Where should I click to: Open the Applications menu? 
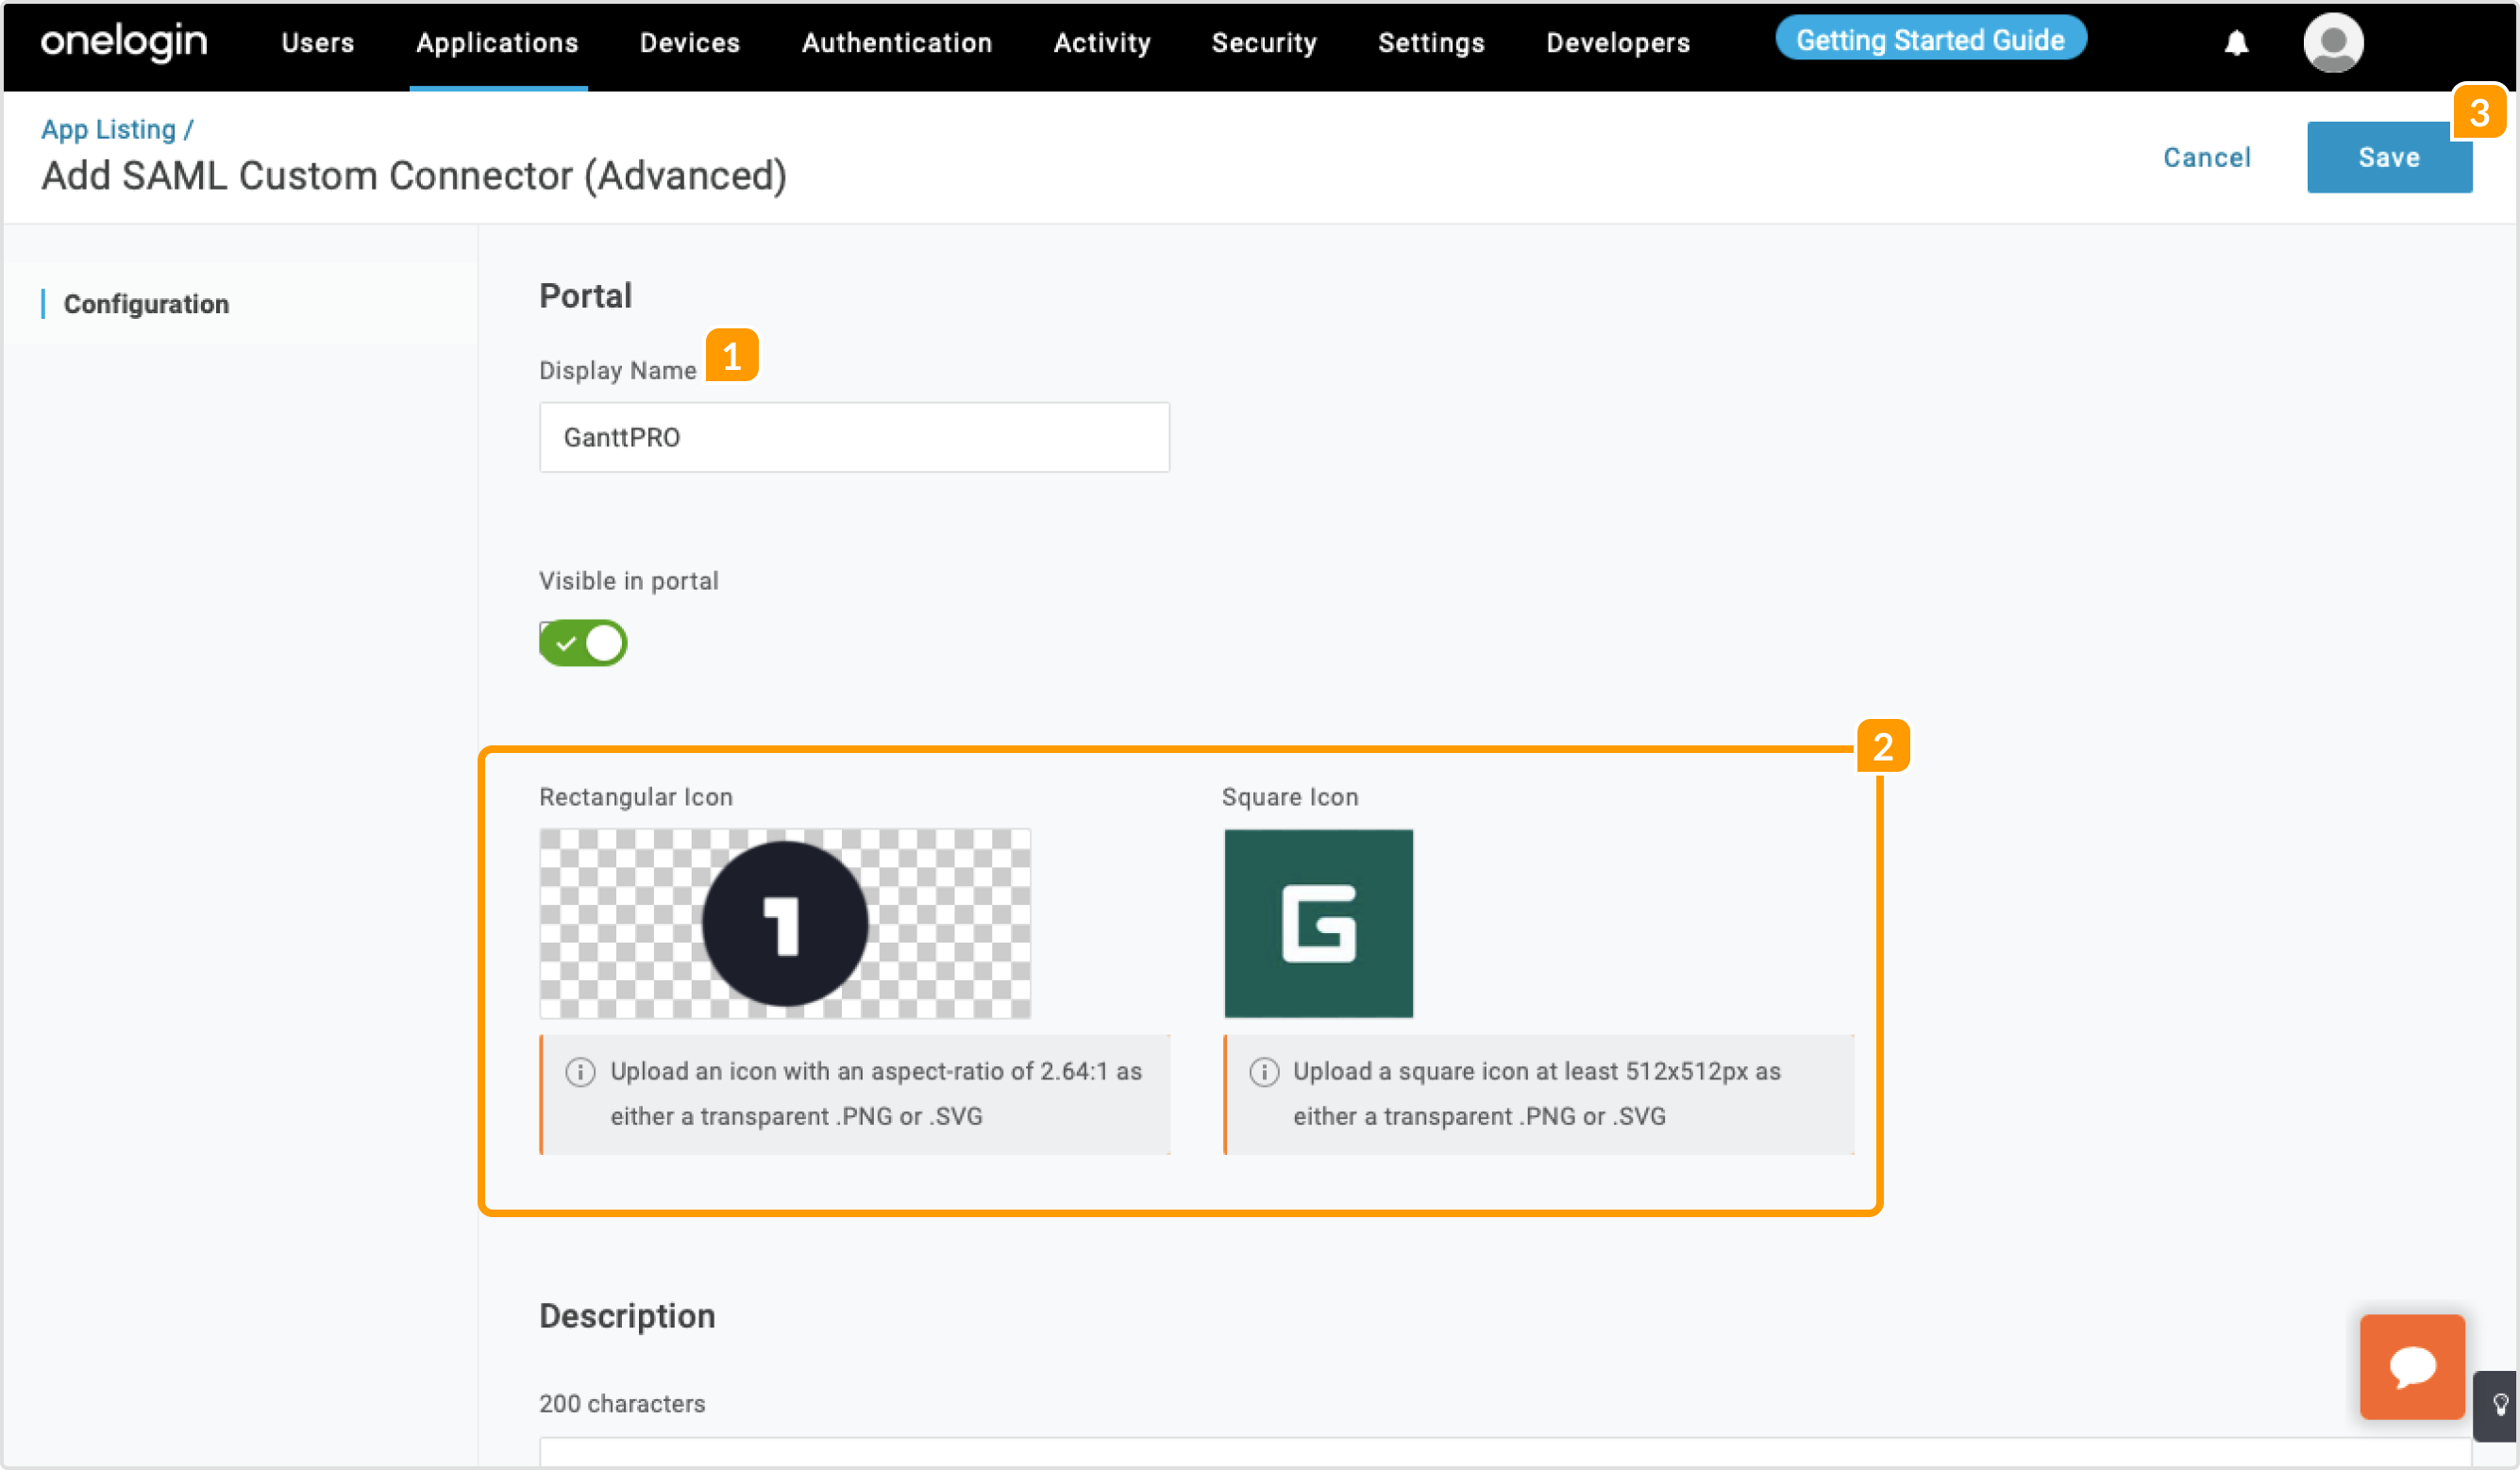[x=497, y=43]
